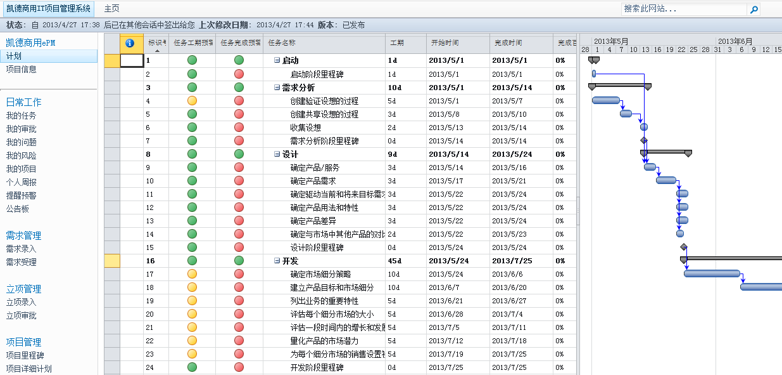
Task: Open 我的审批 in sidebar
Action: (21, 129)
